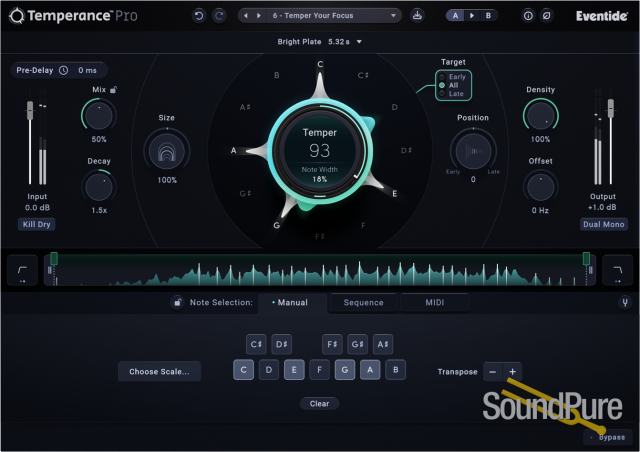640x452 pixels.
Task: Toggle the Note Selection lock icon
Action: pyautogui.click(x=177, y=303)
